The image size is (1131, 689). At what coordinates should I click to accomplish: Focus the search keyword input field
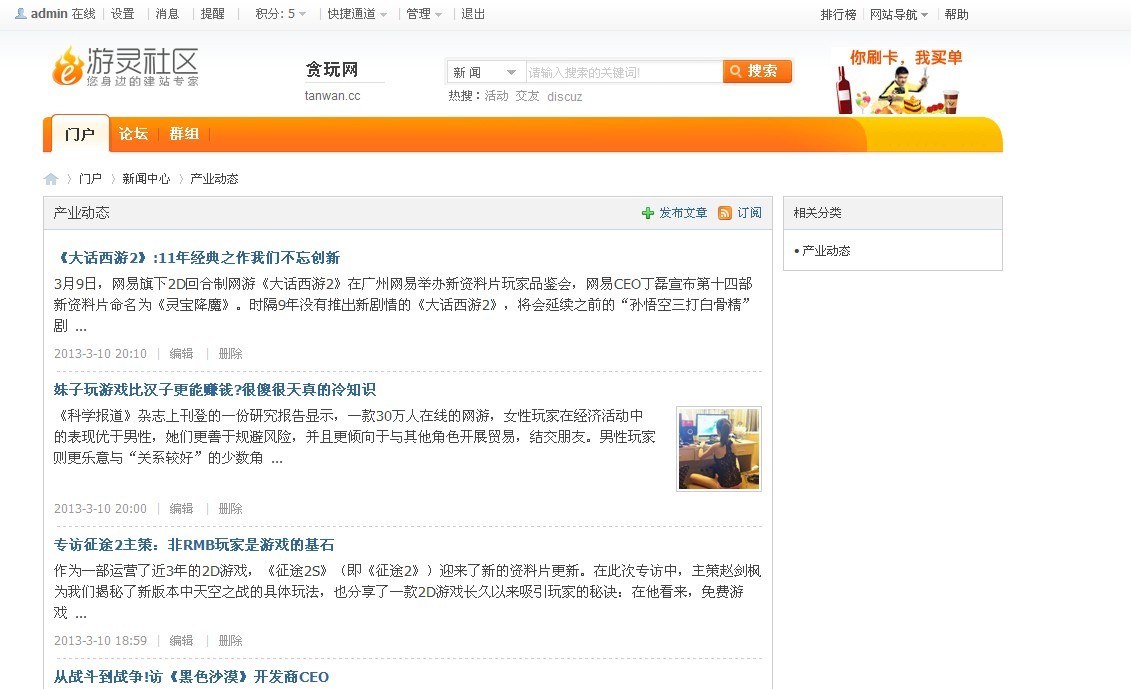coord(623,72)
